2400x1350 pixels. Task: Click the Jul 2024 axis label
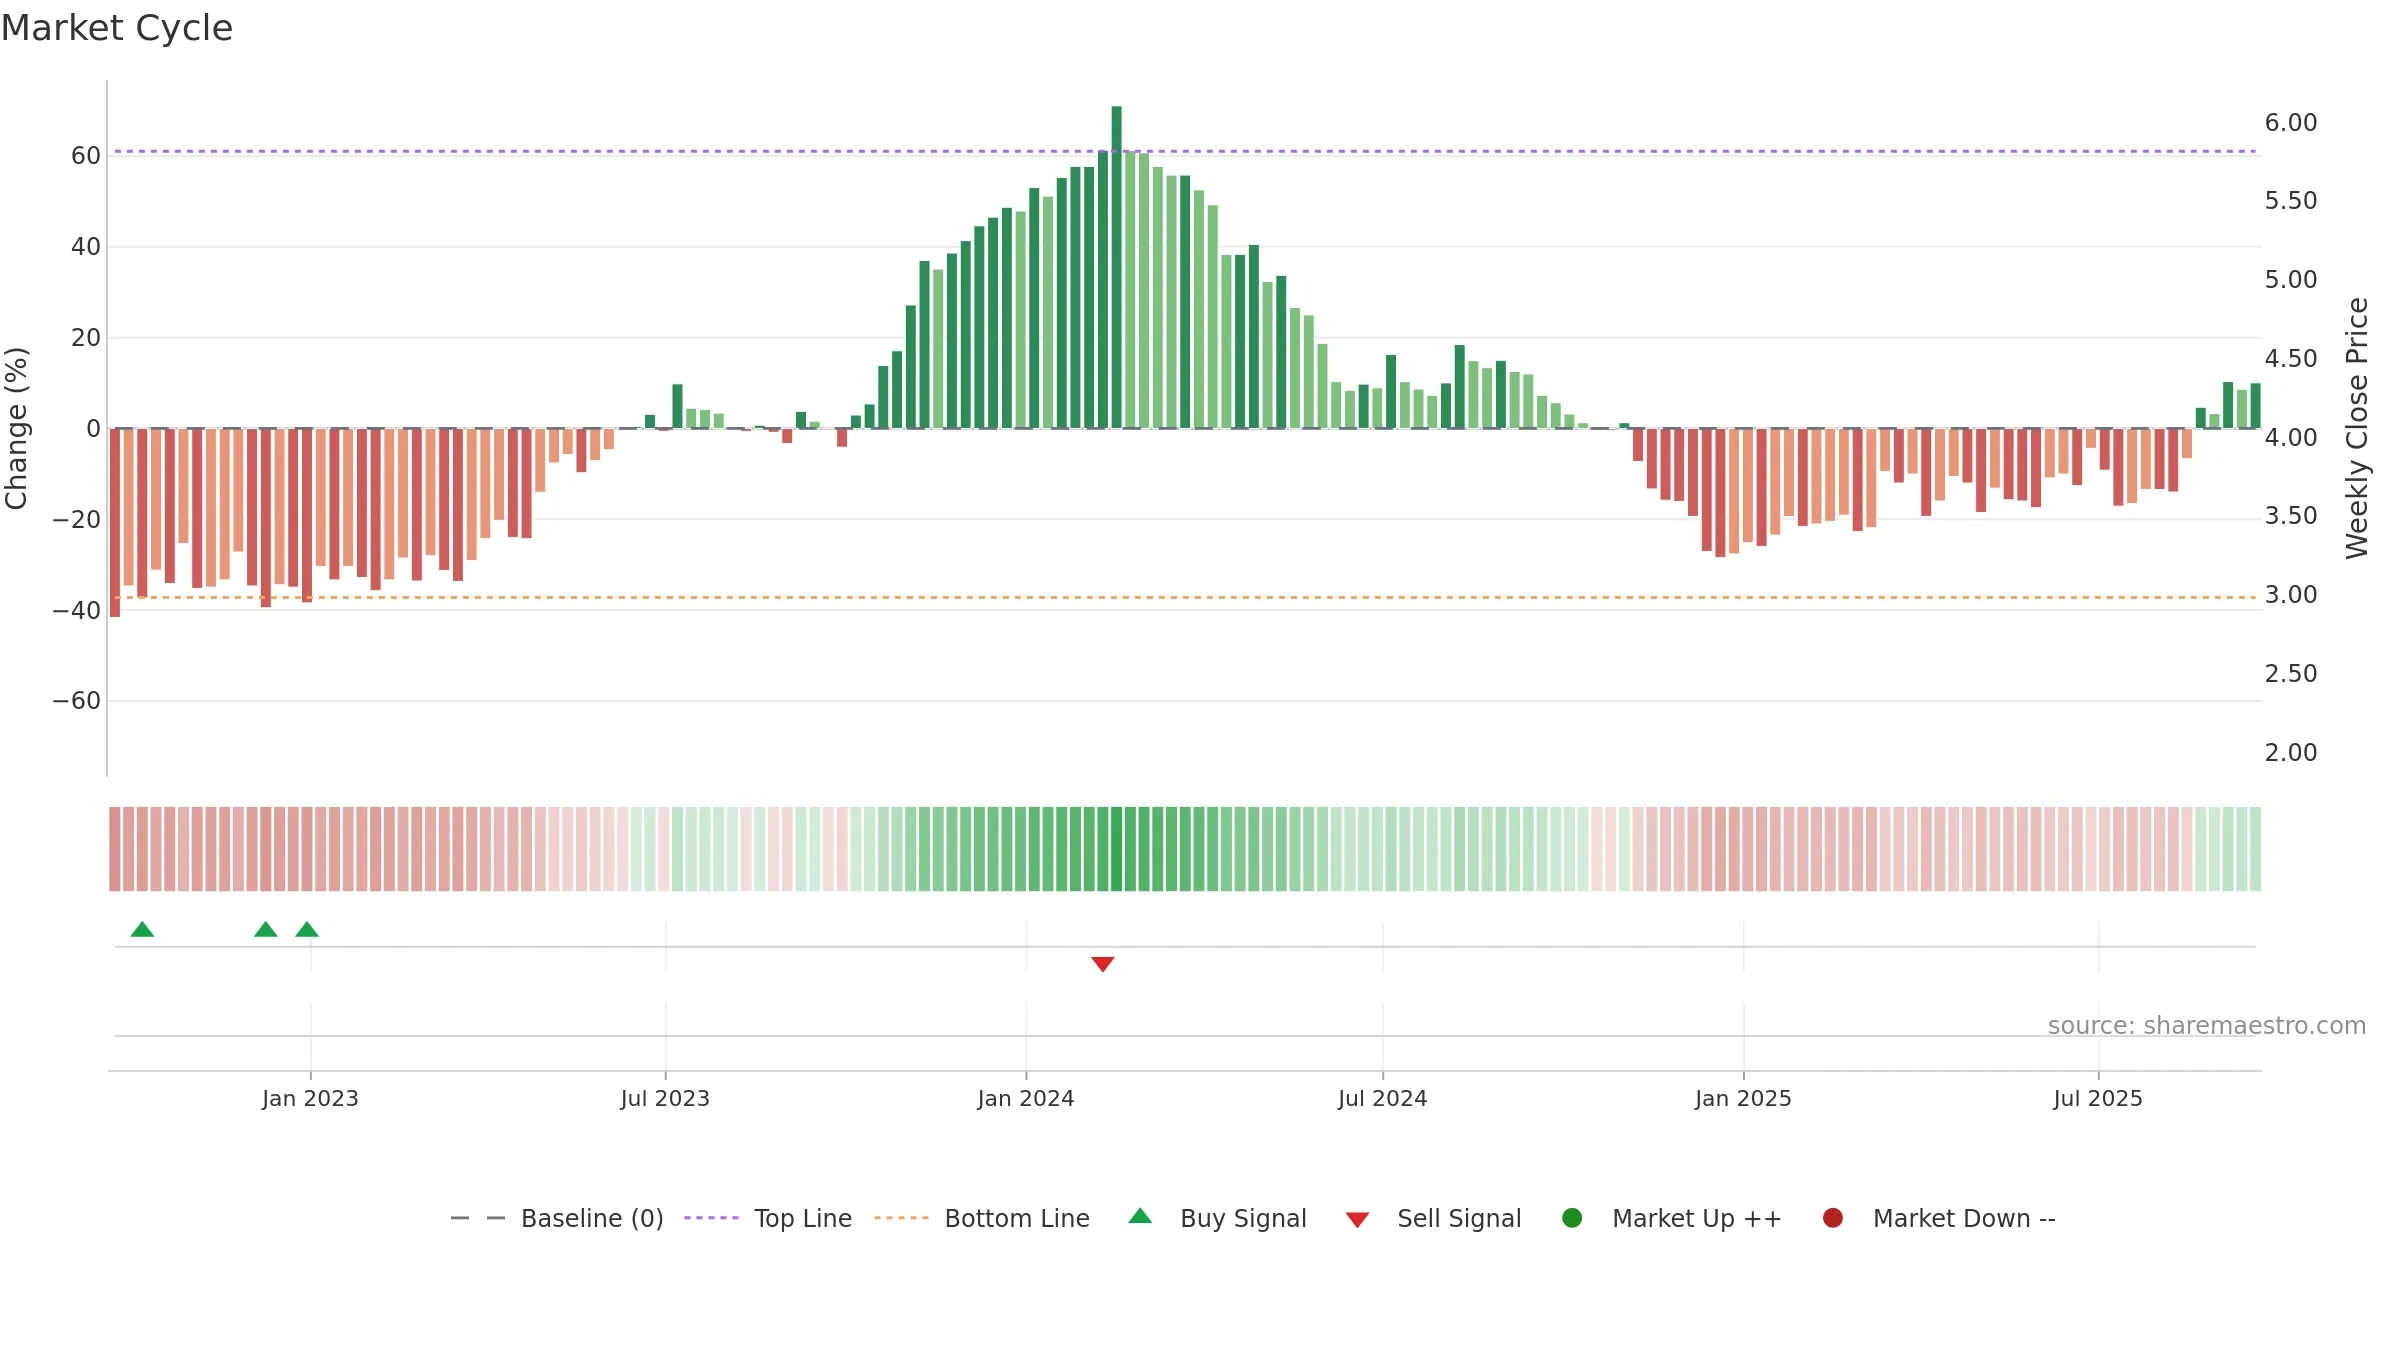(x=1383, y=1099)
